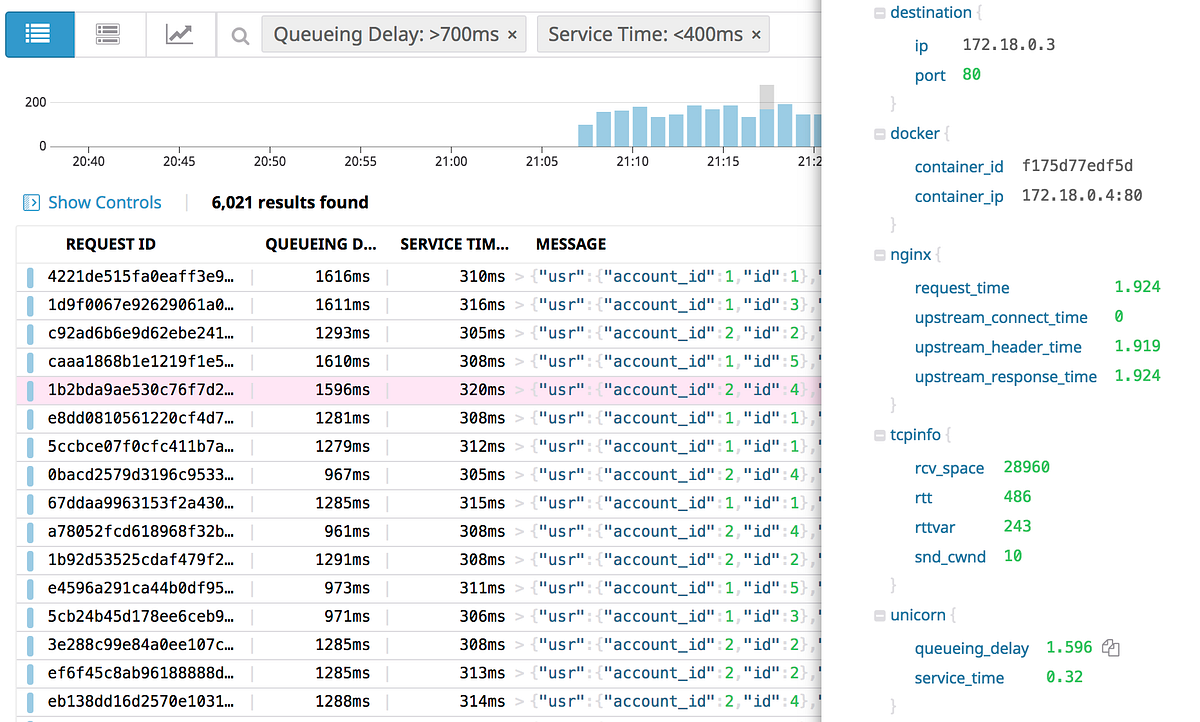Remove the Queueing Delay filter chip
Screen dimensions: 1200x722
511,33
